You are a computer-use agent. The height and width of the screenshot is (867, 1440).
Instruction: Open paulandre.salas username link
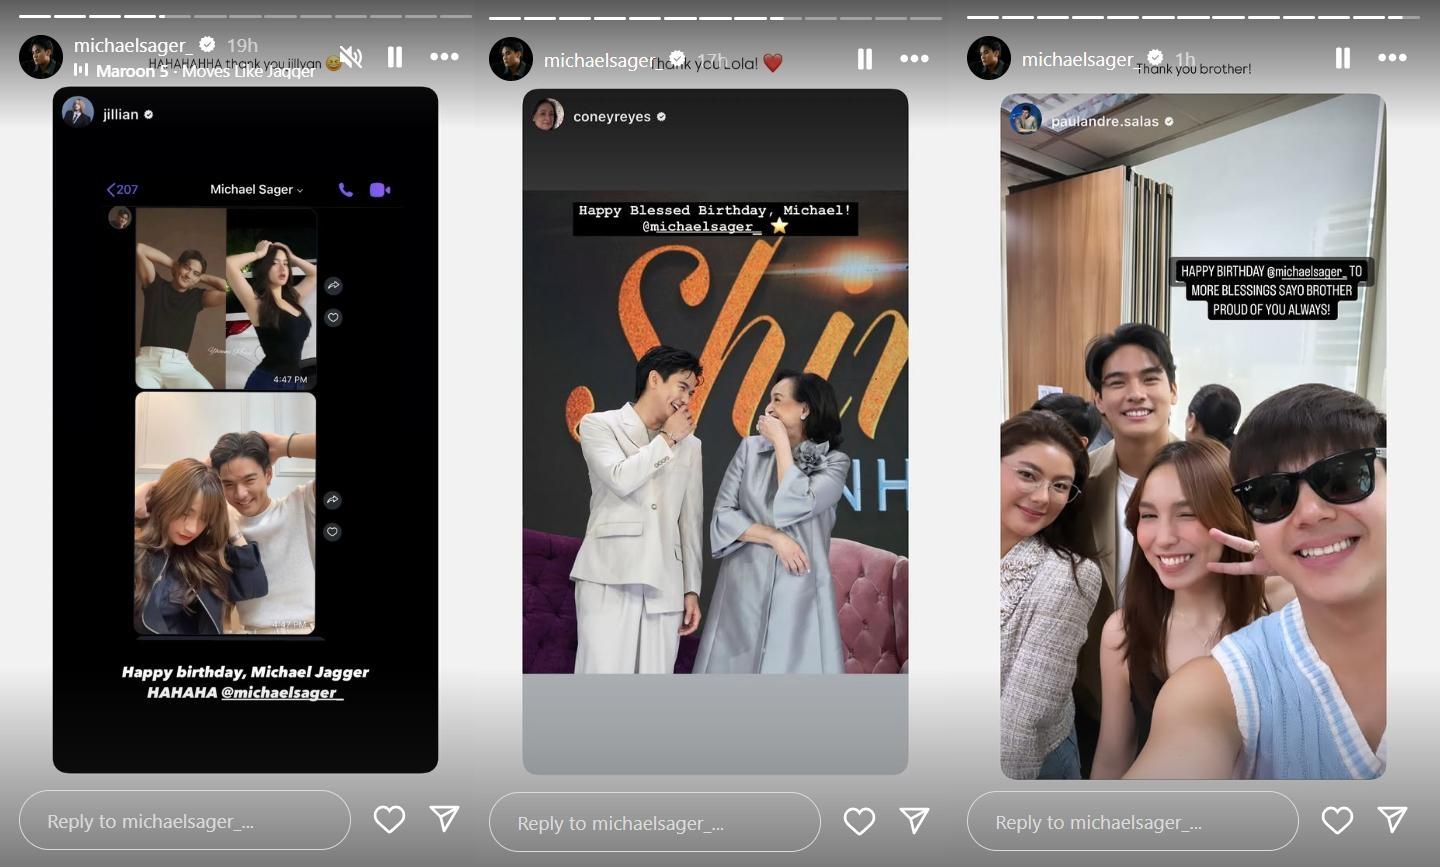click(x=1104, y=121)
